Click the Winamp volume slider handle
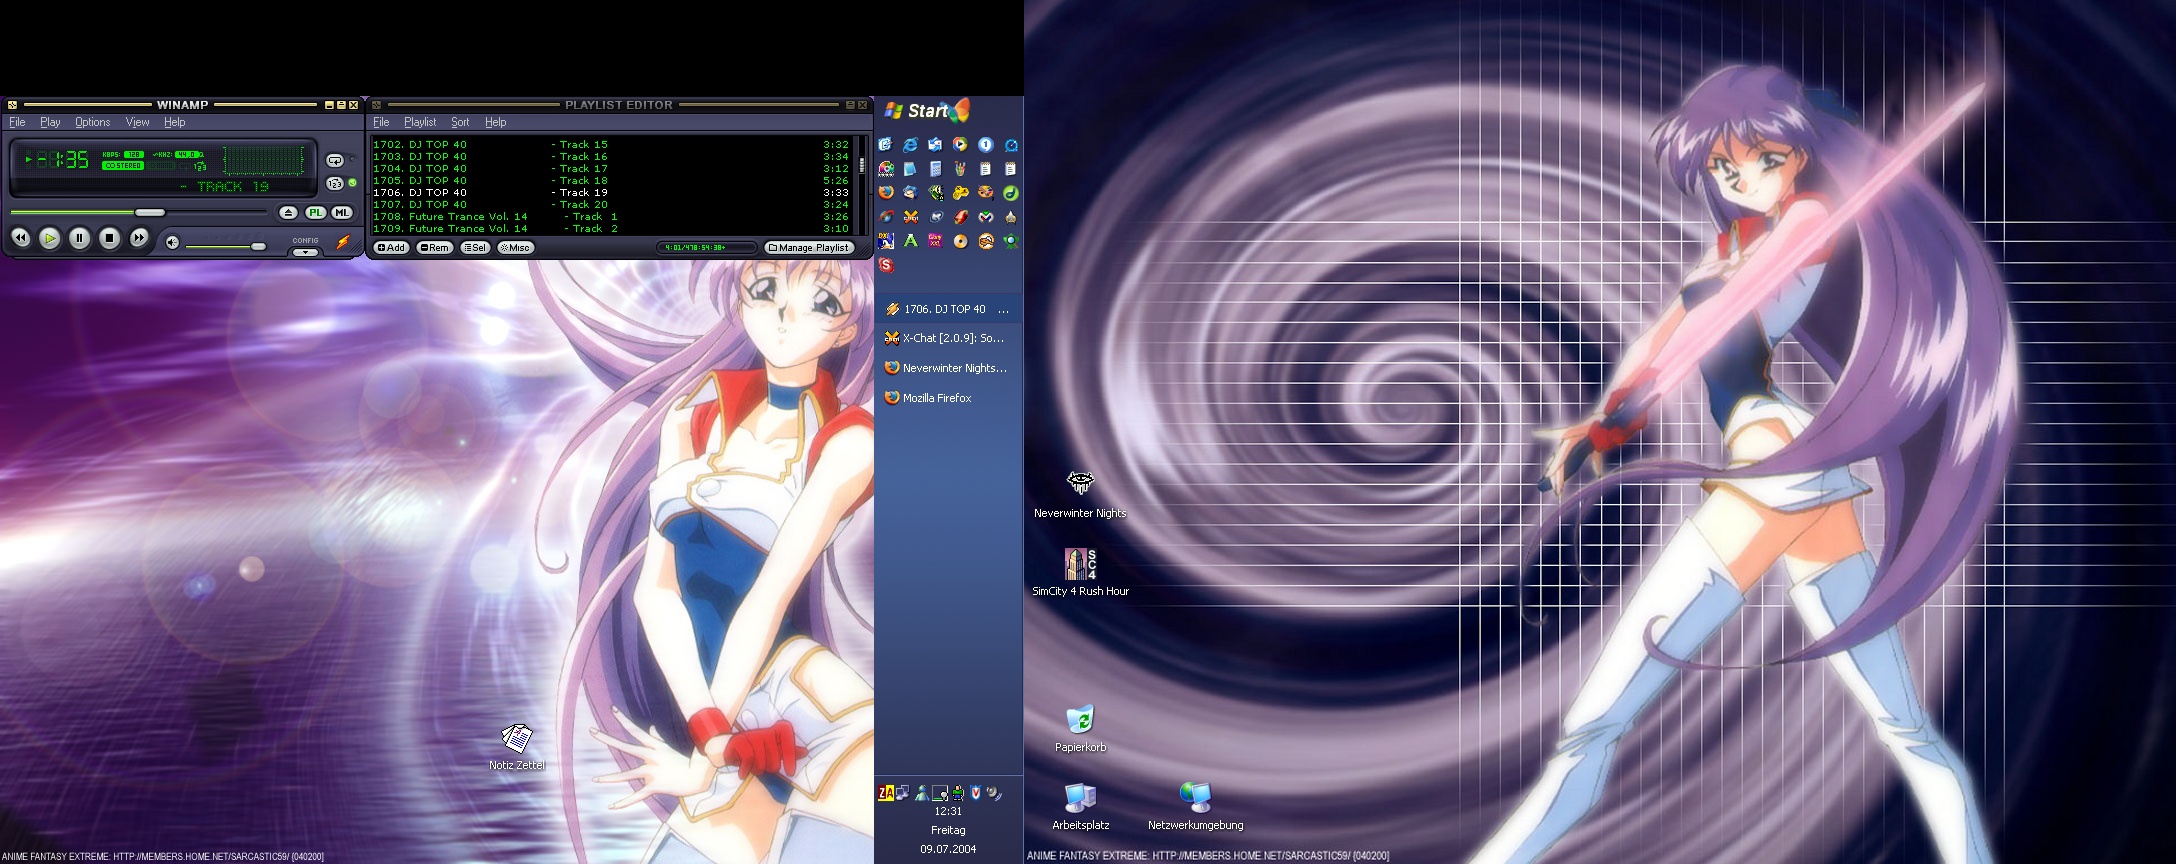The width and height of the screenshot is (2176, 864). [258, 246]
